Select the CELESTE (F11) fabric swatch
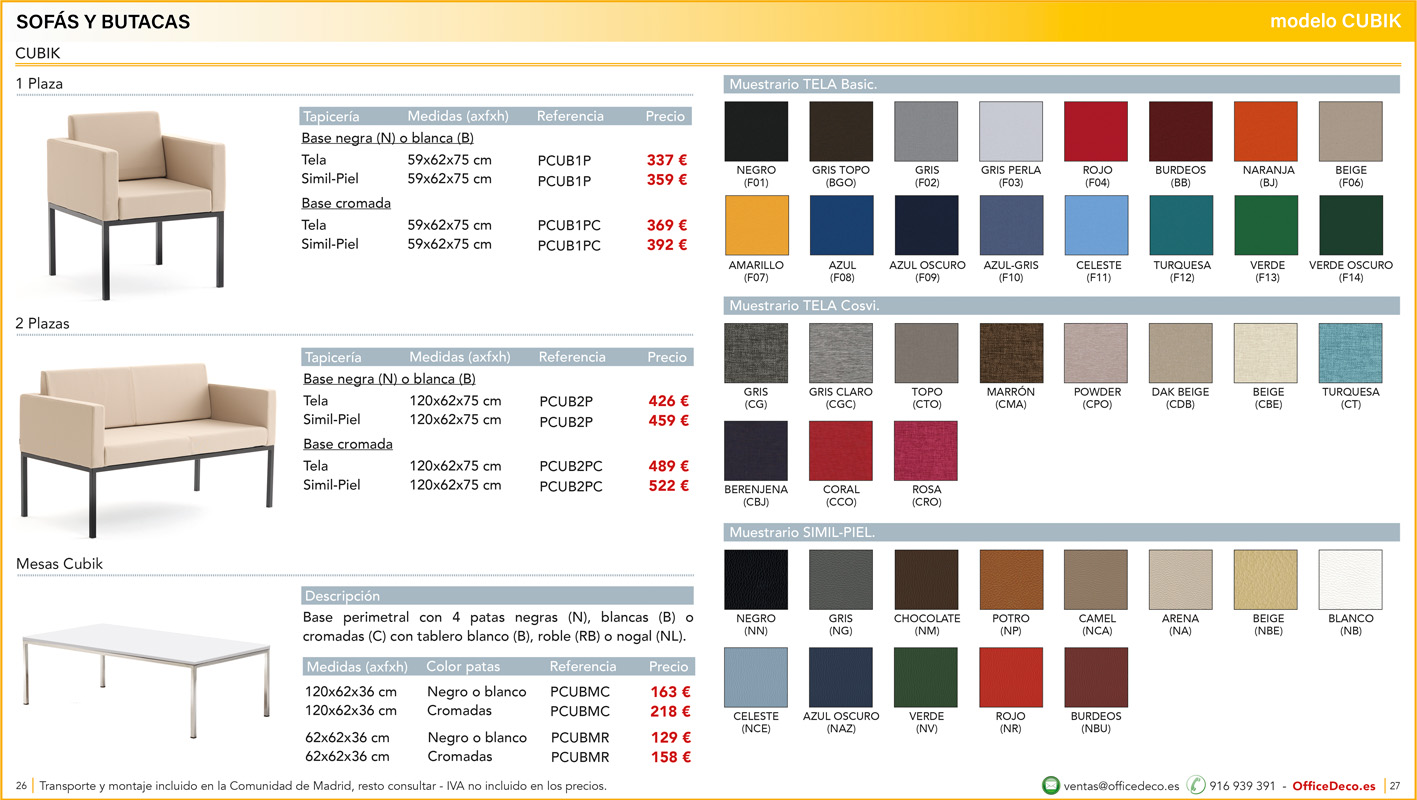Viewport: 1417px width, 800px height. 1096,225
